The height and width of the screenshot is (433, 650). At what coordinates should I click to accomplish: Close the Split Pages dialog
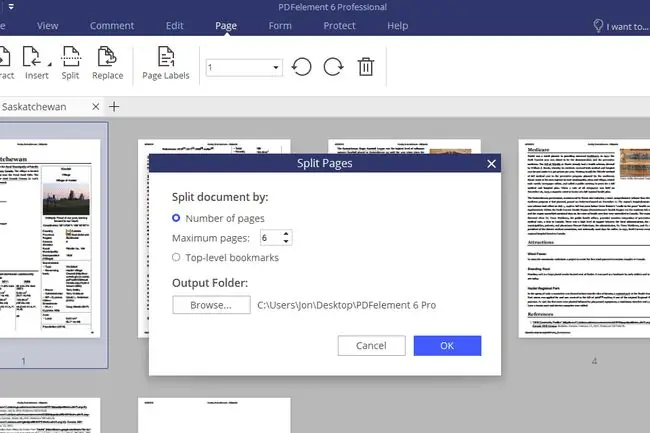point(491,164)
